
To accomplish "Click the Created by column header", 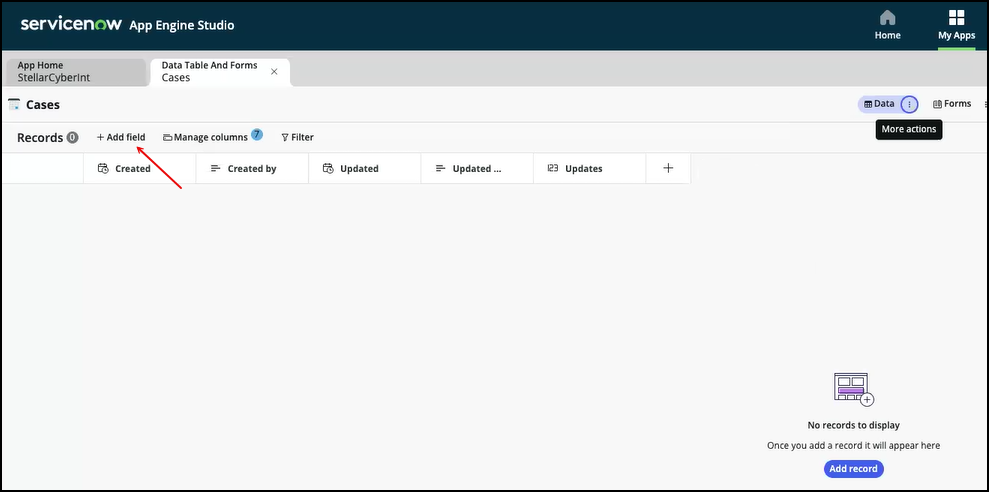I will [x=251, y=169].
